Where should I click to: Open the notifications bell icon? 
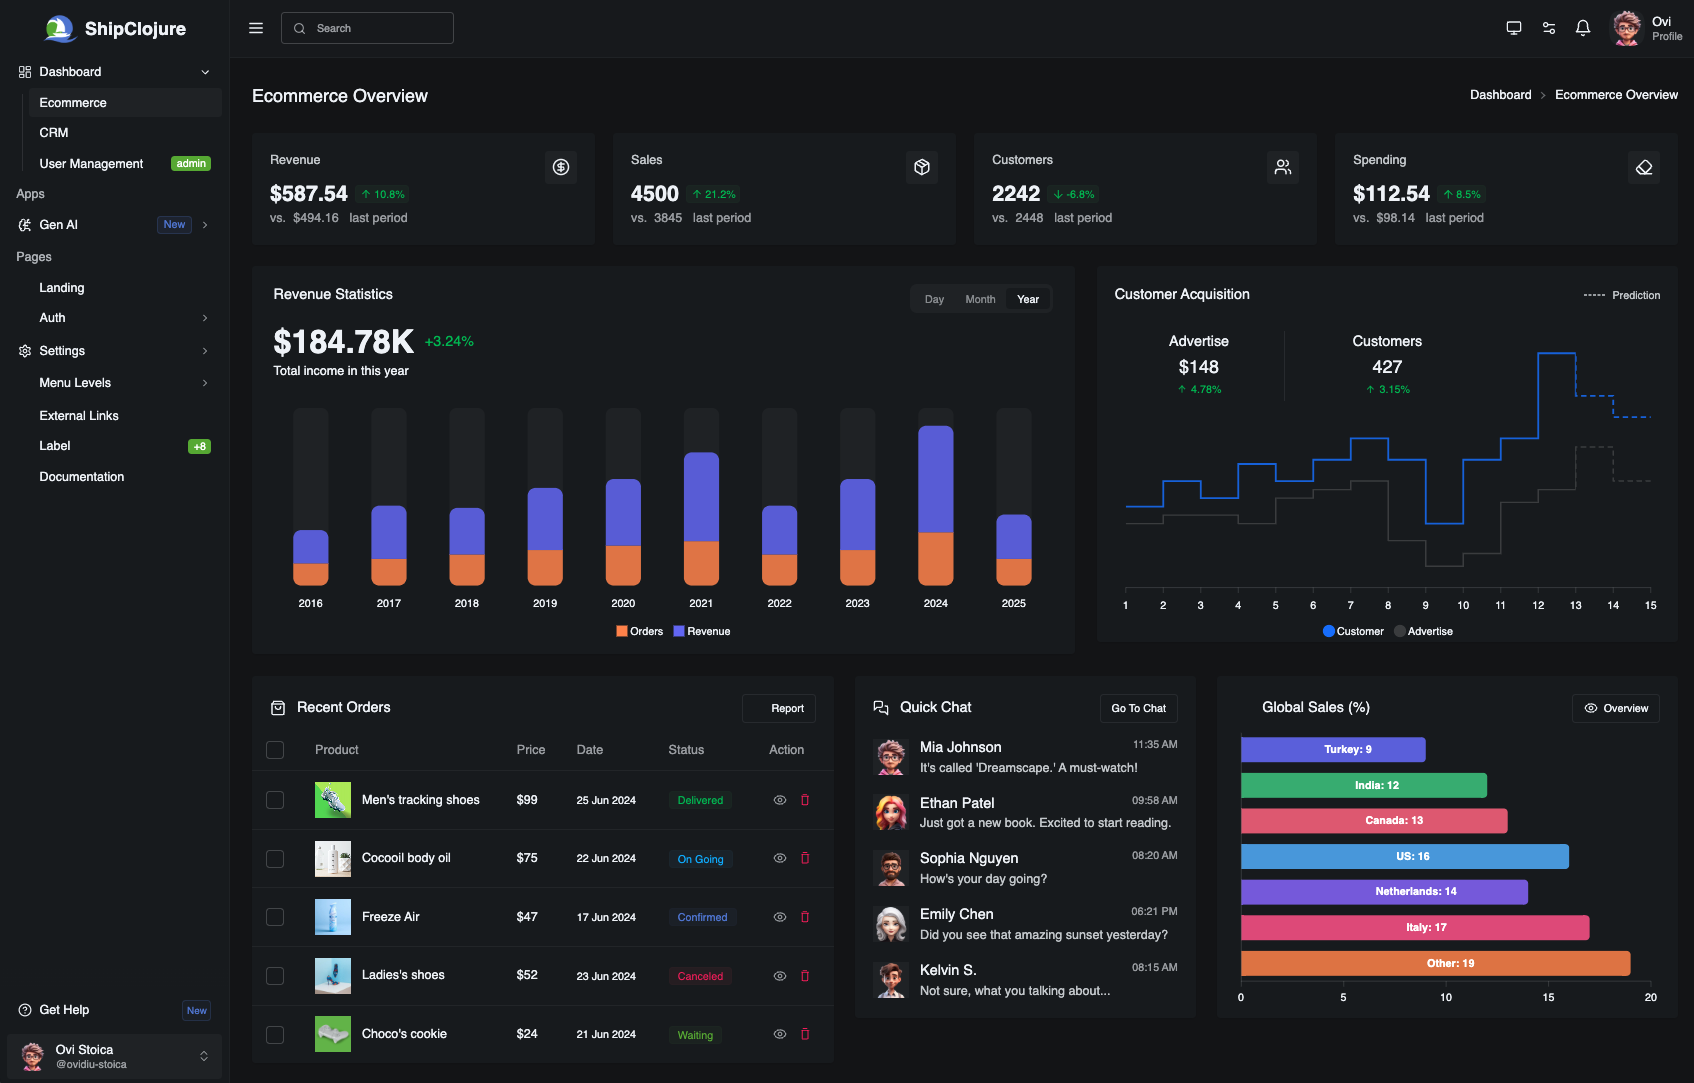[1583, 27]
